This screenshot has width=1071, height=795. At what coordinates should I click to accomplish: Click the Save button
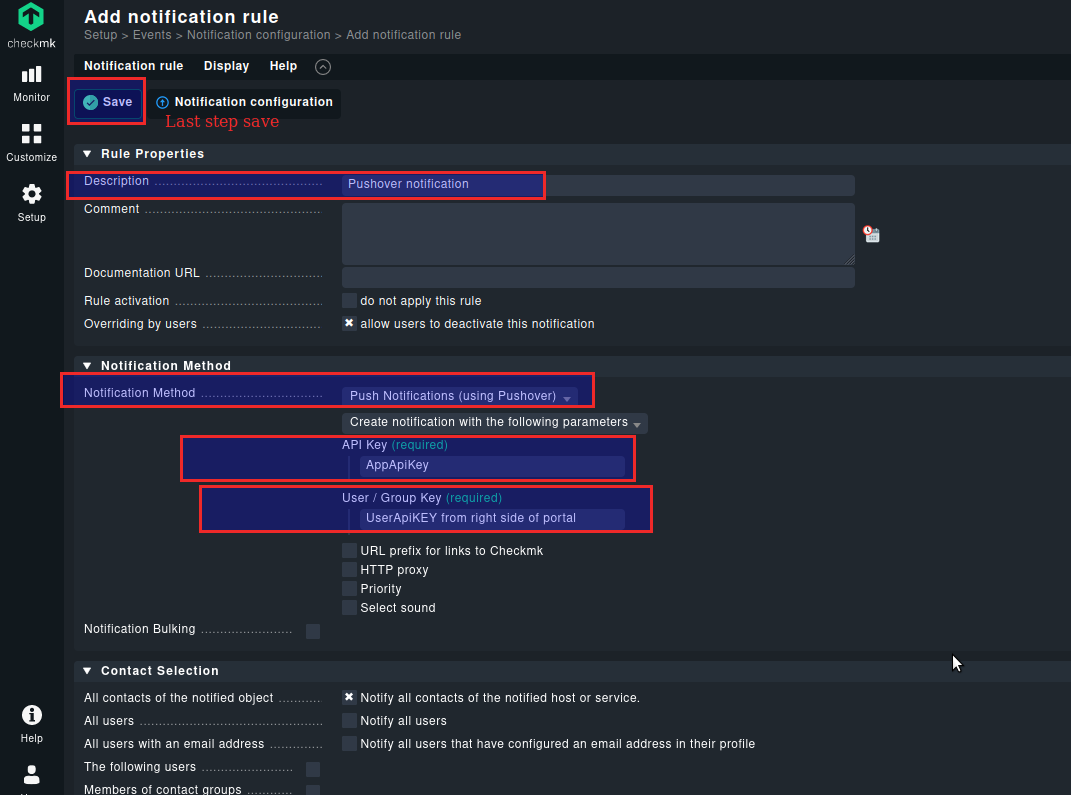108,102
